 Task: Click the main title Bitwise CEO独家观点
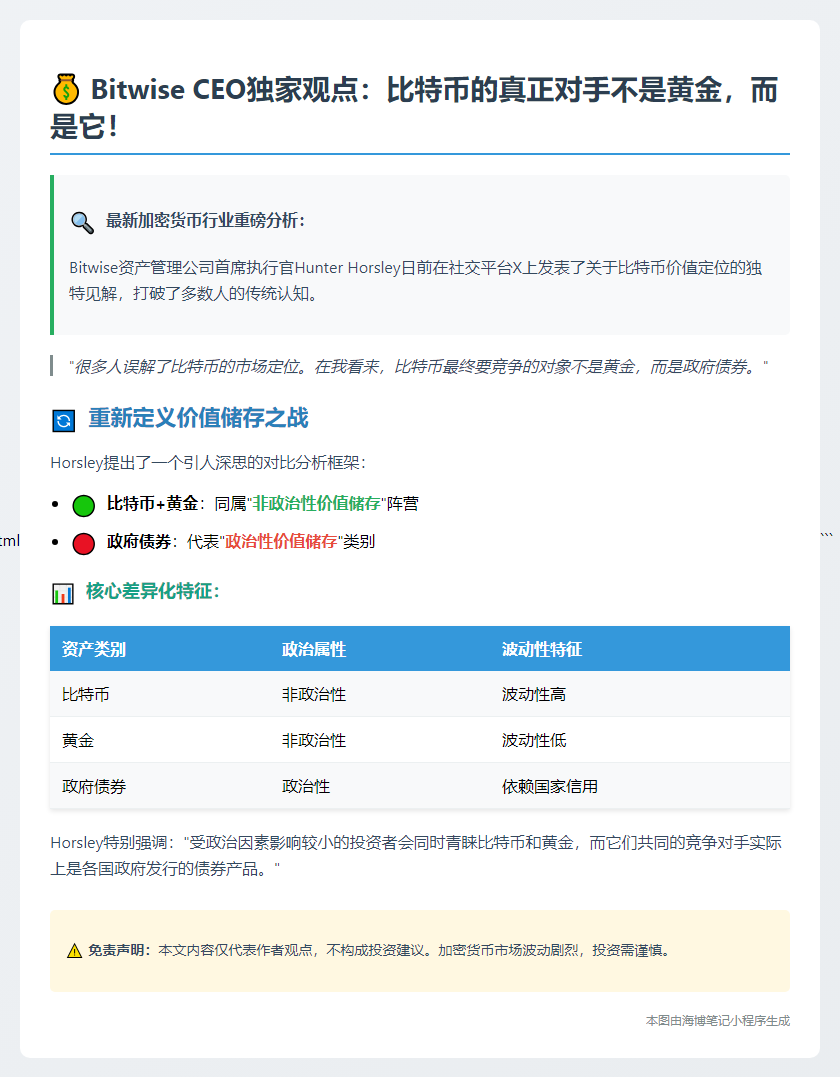pyautogui.click(x=415, y=107)
